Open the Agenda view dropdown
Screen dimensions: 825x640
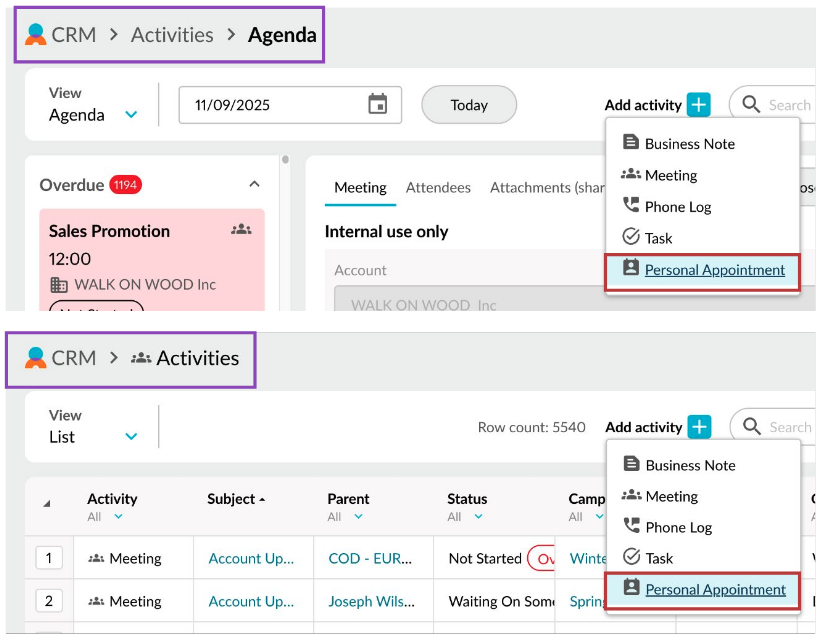(131, 115)
